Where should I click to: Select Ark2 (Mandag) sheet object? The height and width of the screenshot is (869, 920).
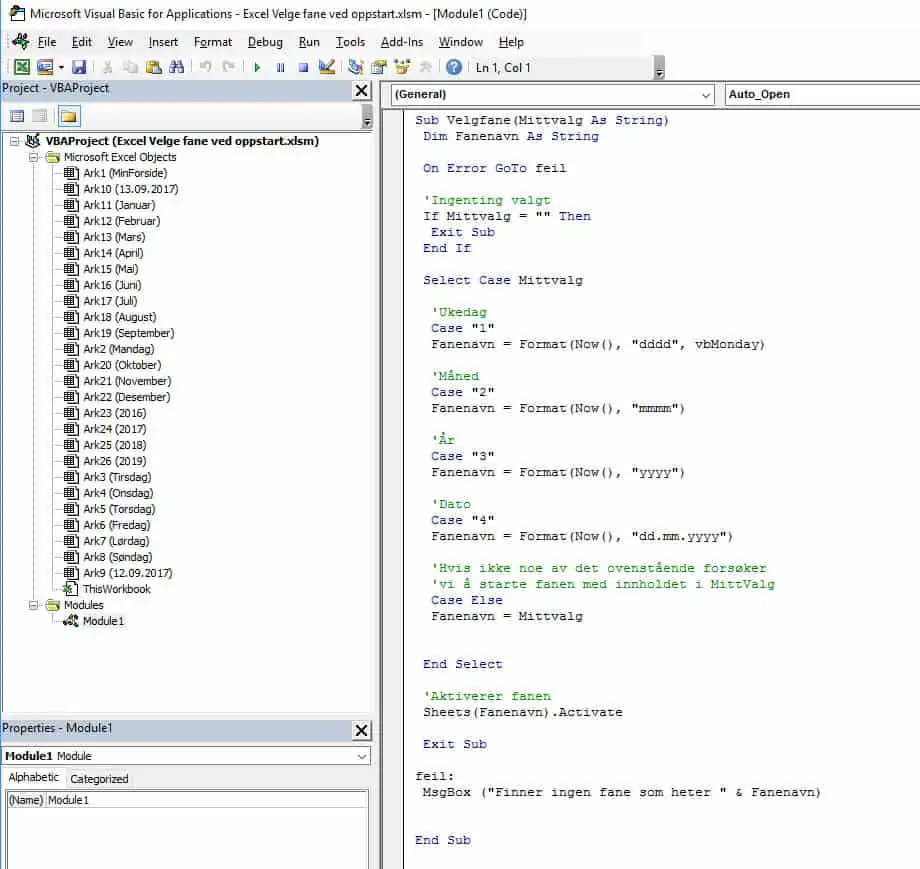119,349
